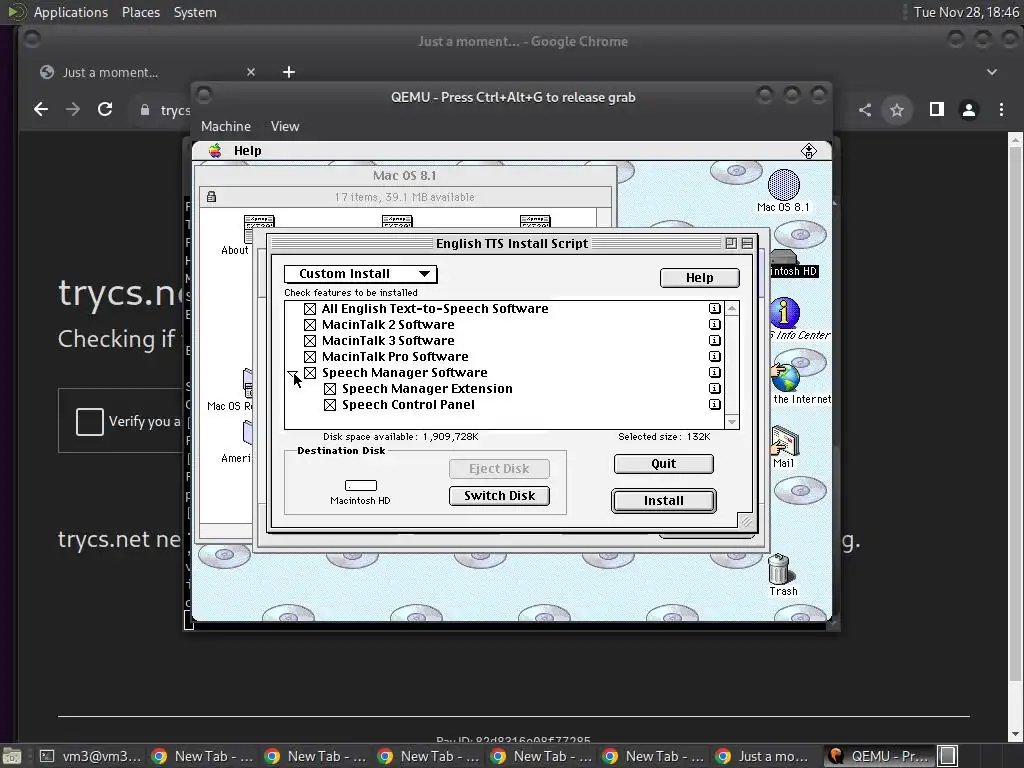The width and height of the screenshot is (1024, 768).
Task: Click the zoom box of the install window
Action: coord(731,244)
